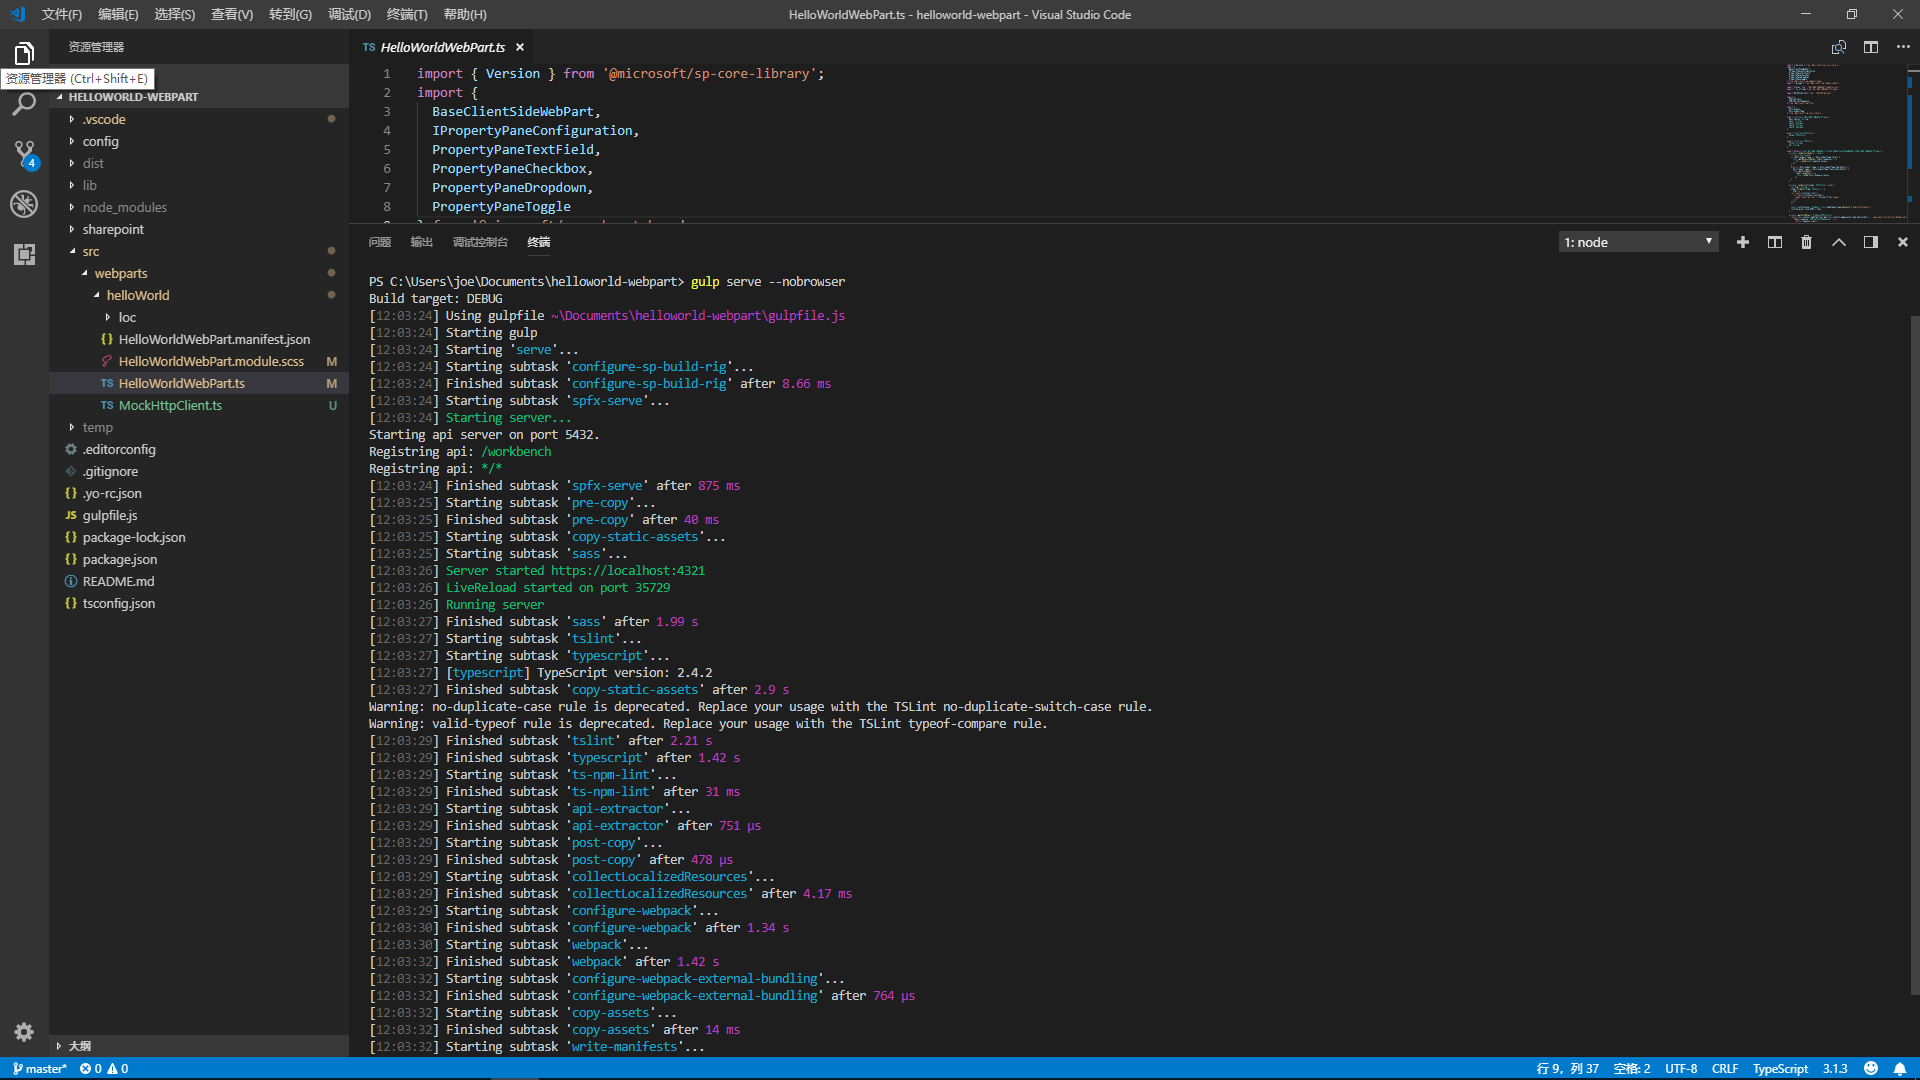Switch to the 问题 panel tab
This screenshot has height=1080, width=1920.
pos(379,242)
